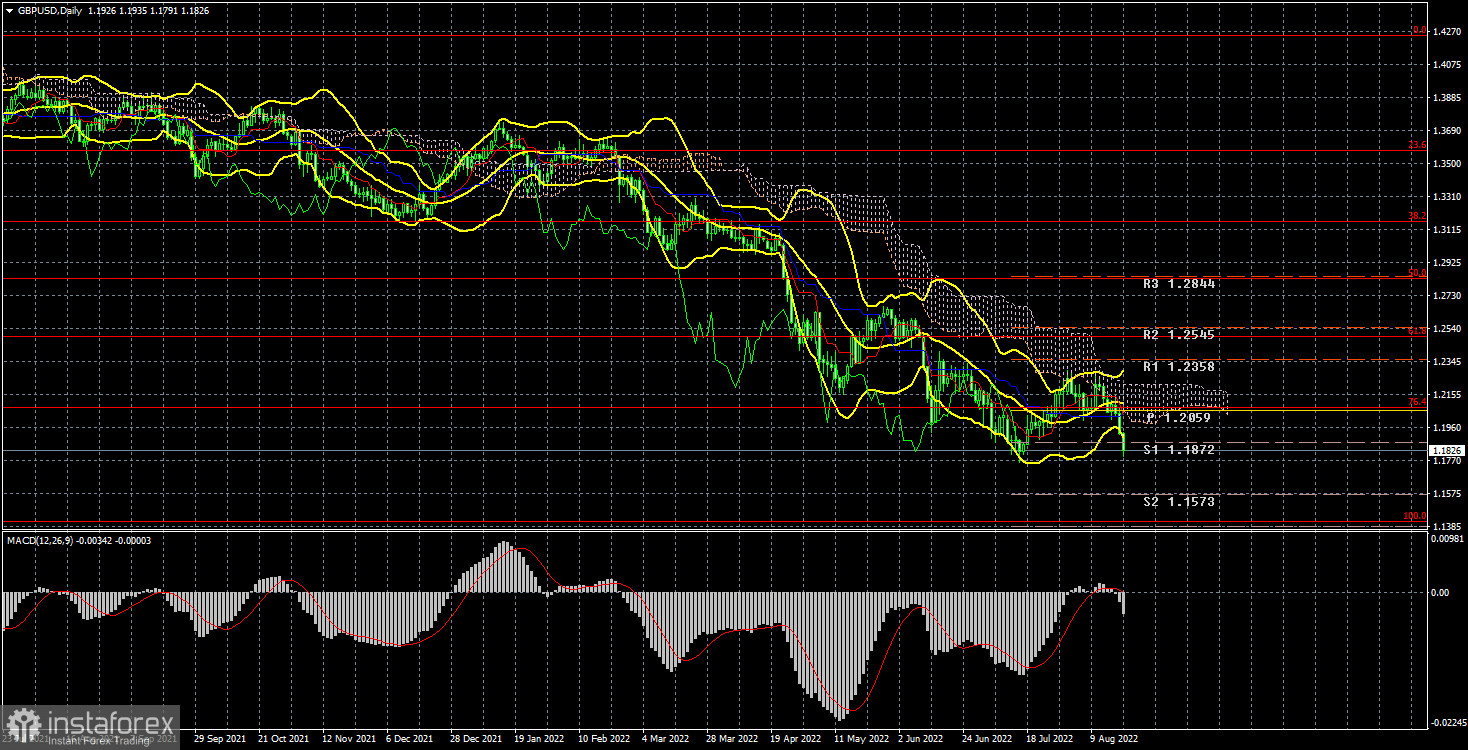Click the 1.3500 price axis value
The width and height of the screenshot is (1468, 750).
click(1446, 164)
